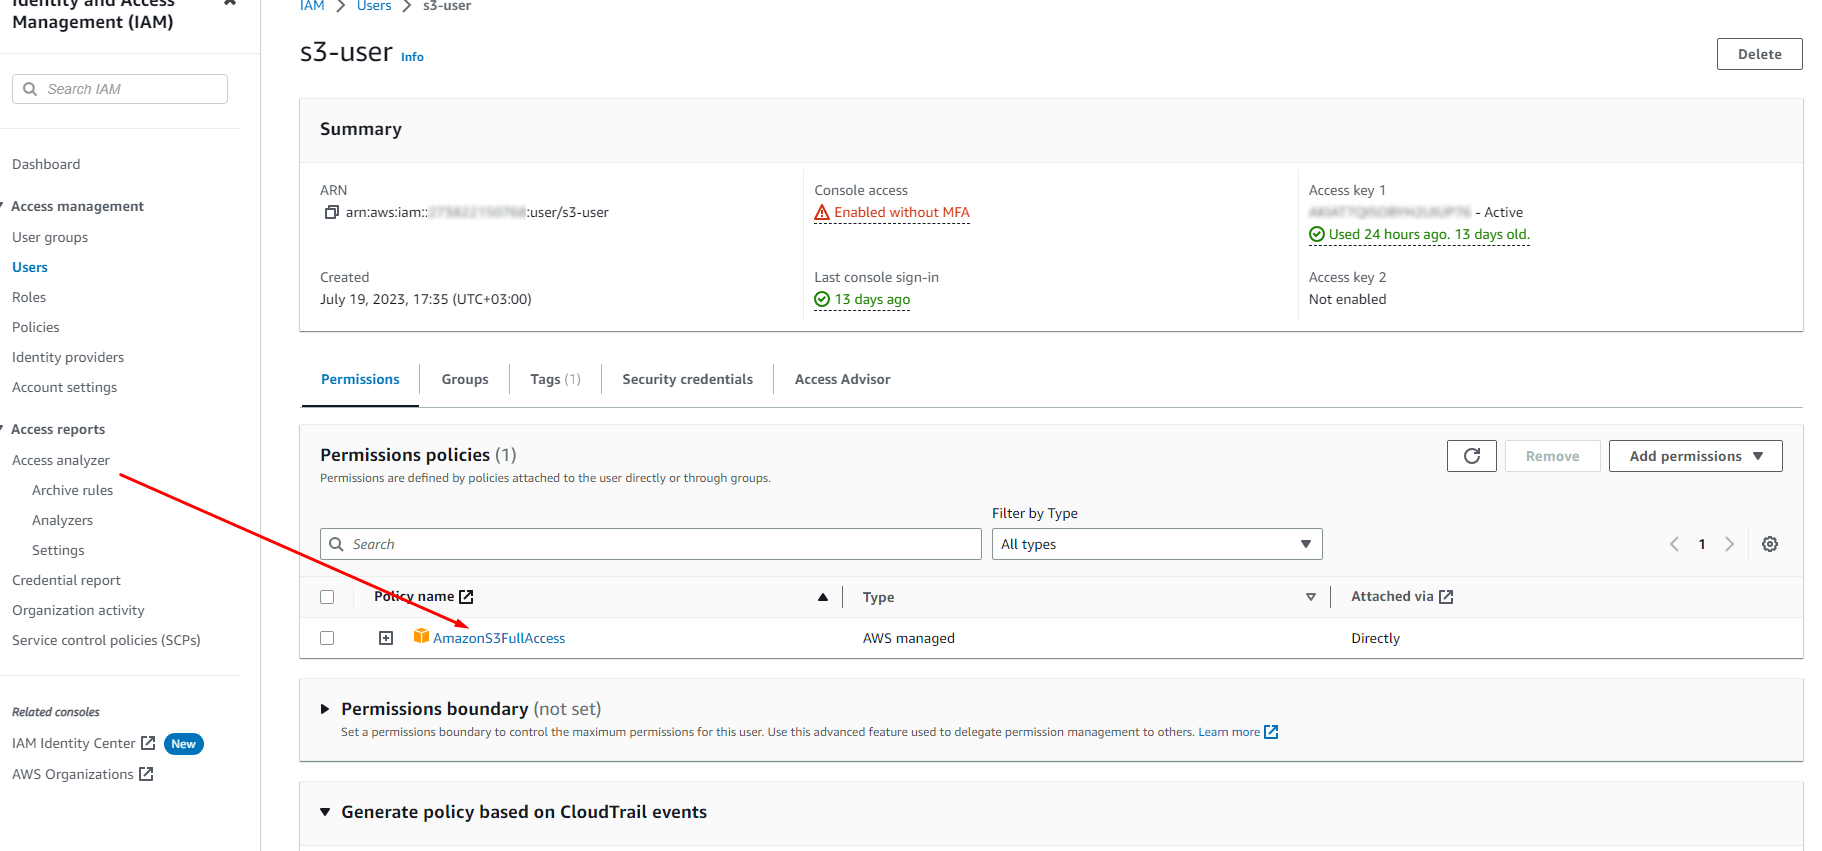Open User groups in the sidebar
The height and width of the screenshot is (851, 1822).
[x=50, y=237]
